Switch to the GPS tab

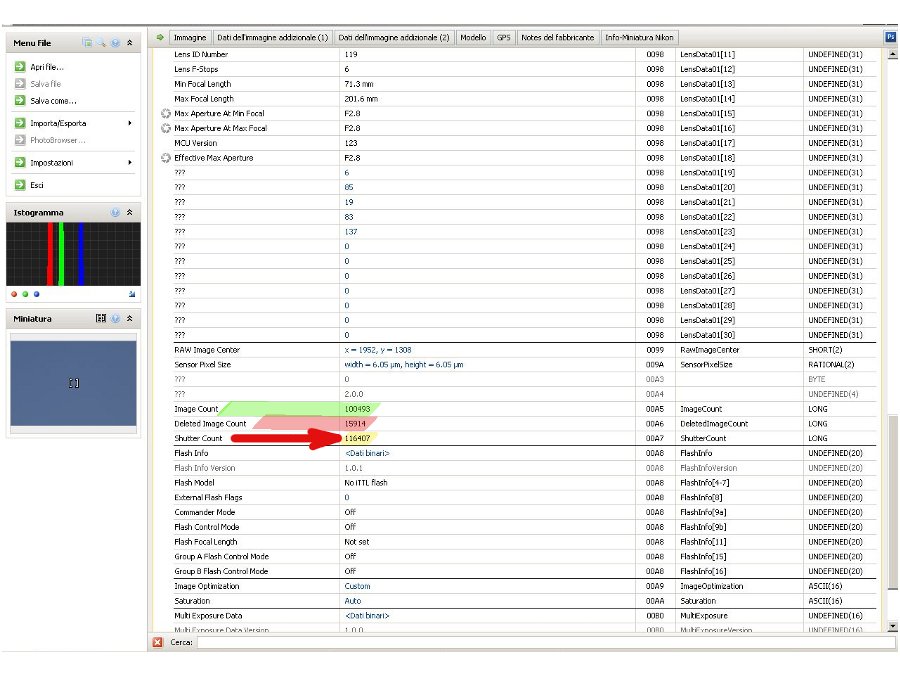[x=503, y=37]
